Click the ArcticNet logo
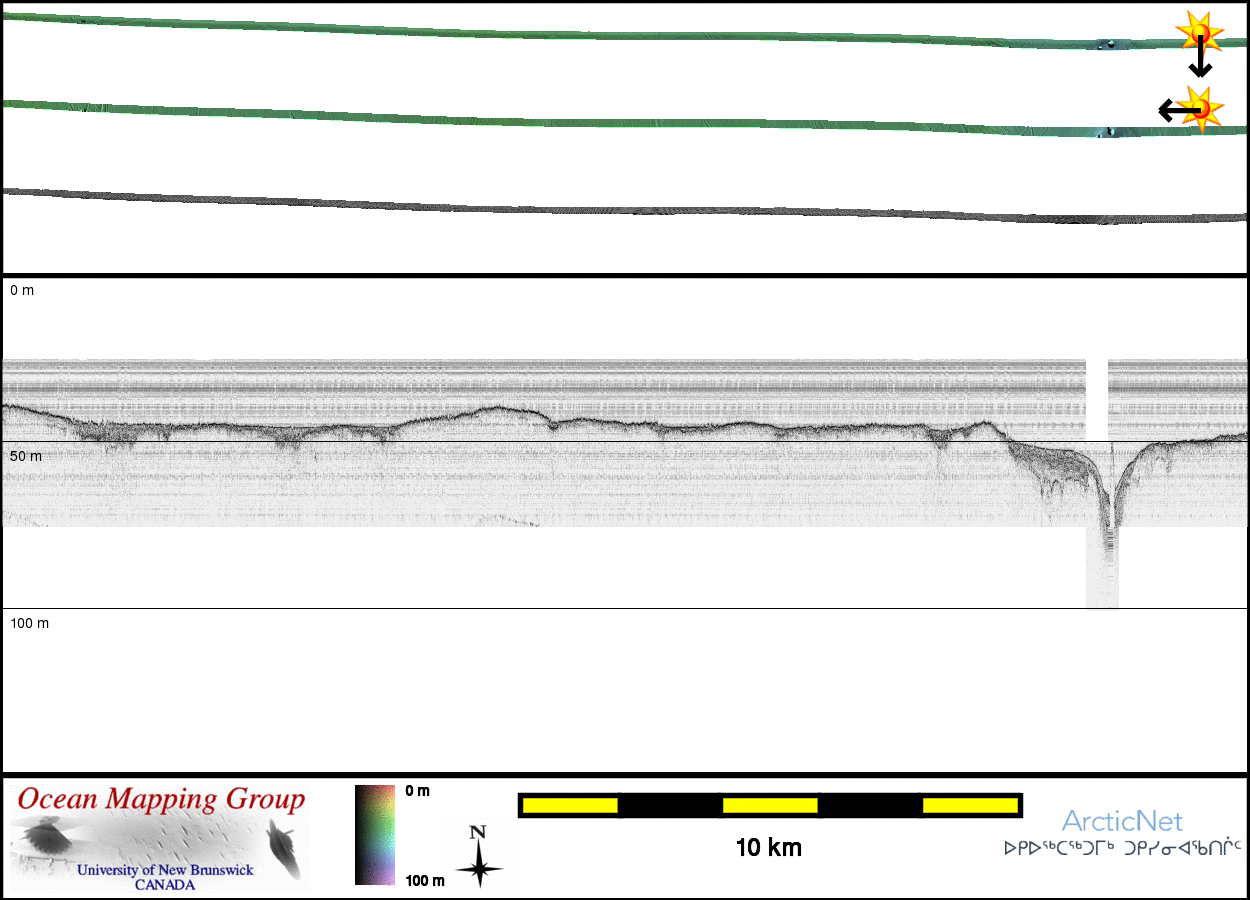 1122,821
